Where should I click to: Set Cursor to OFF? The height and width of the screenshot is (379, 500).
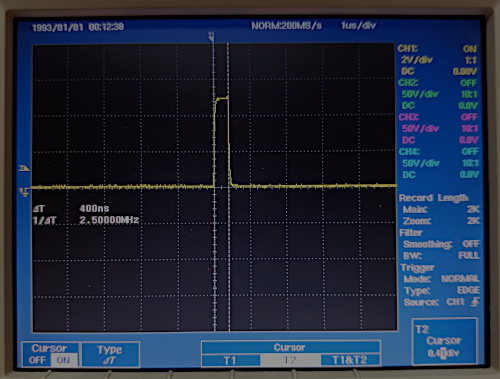pyautogui.click(x=37, y=360)
